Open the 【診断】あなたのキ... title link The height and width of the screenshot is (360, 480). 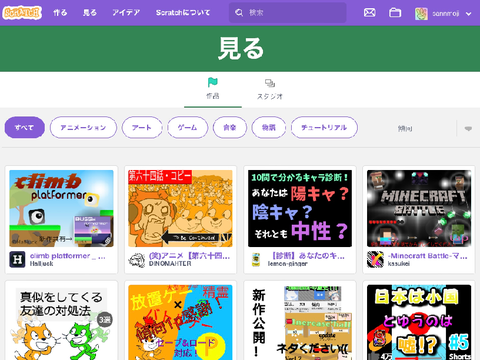coord(308,256)
